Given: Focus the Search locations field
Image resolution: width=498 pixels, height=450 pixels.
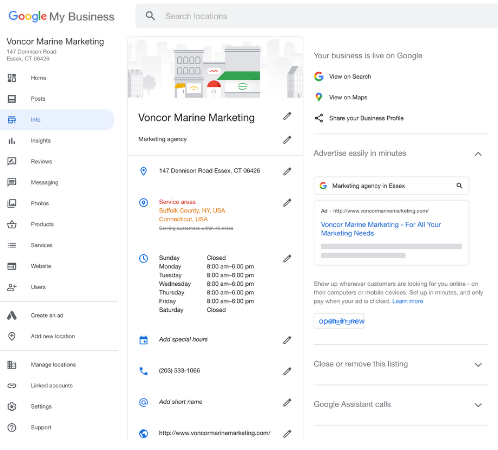Looking at the screenshot, I should point(317,16).
